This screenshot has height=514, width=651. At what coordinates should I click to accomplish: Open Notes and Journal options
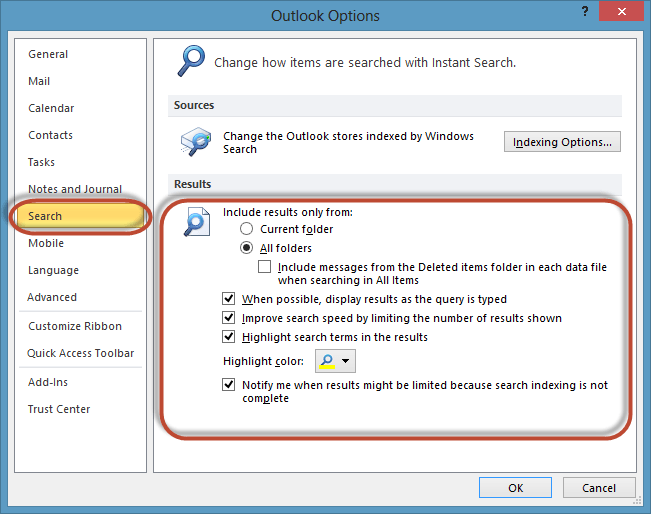click(75, 189)
